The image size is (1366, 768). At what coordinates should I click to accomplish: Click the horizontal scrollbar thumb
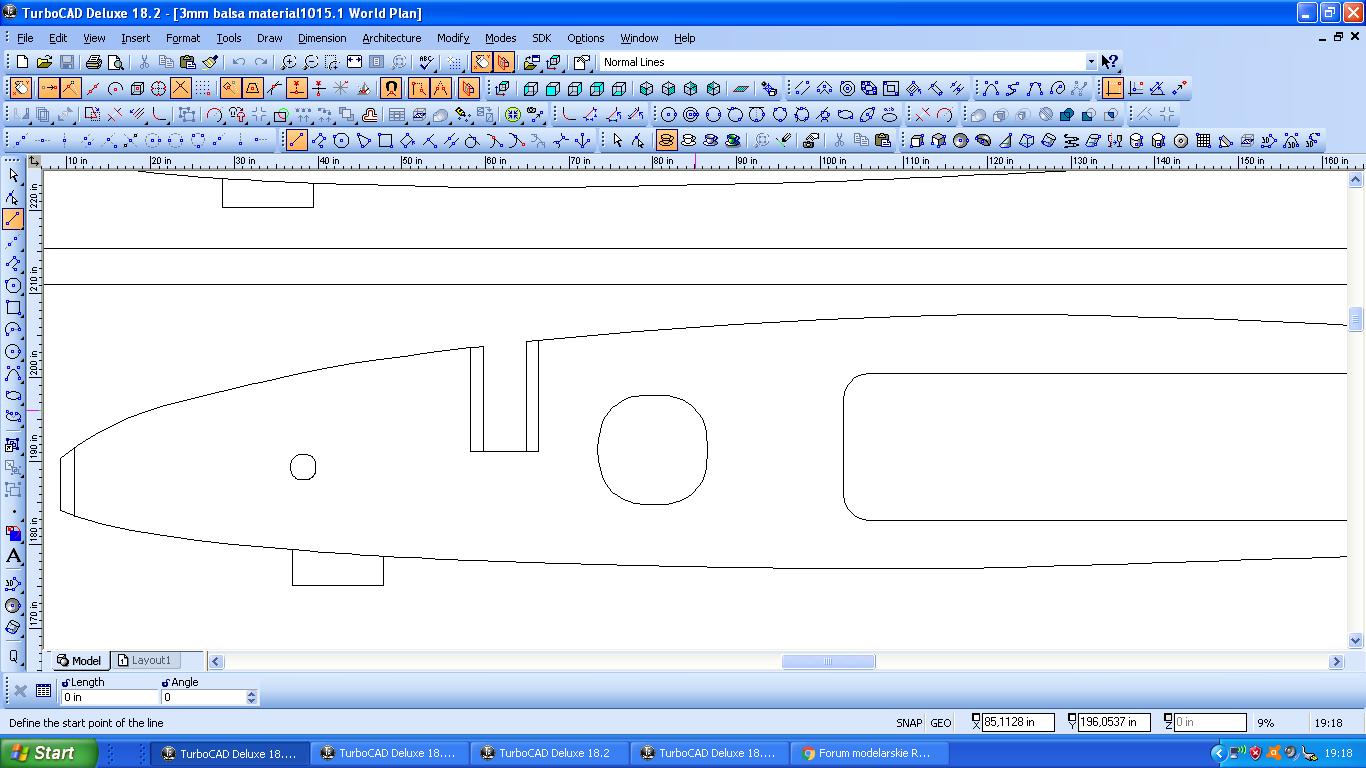[x=828, y=661]
